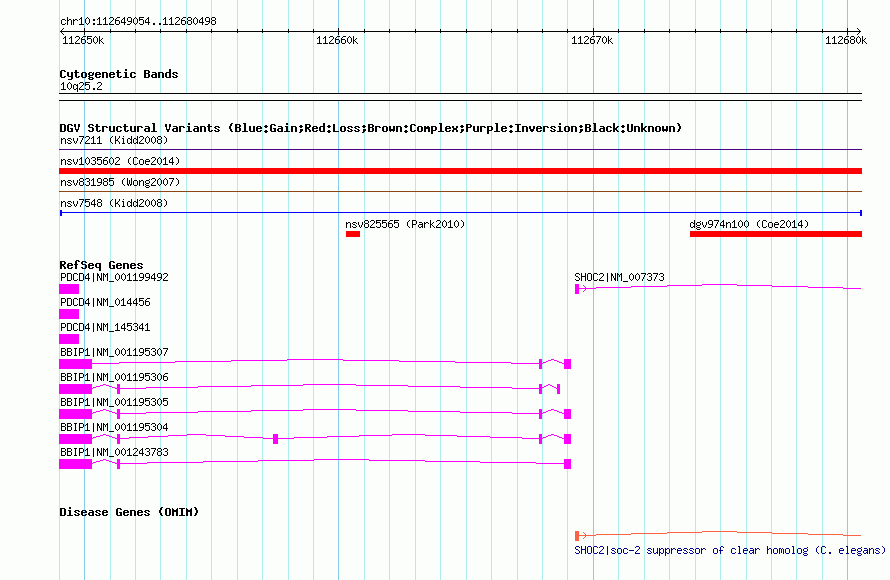Click the BBIP1 NM_001243783 last exon block
The width and height of the screenshot is (890, 580).
click(x=567, y=464)
